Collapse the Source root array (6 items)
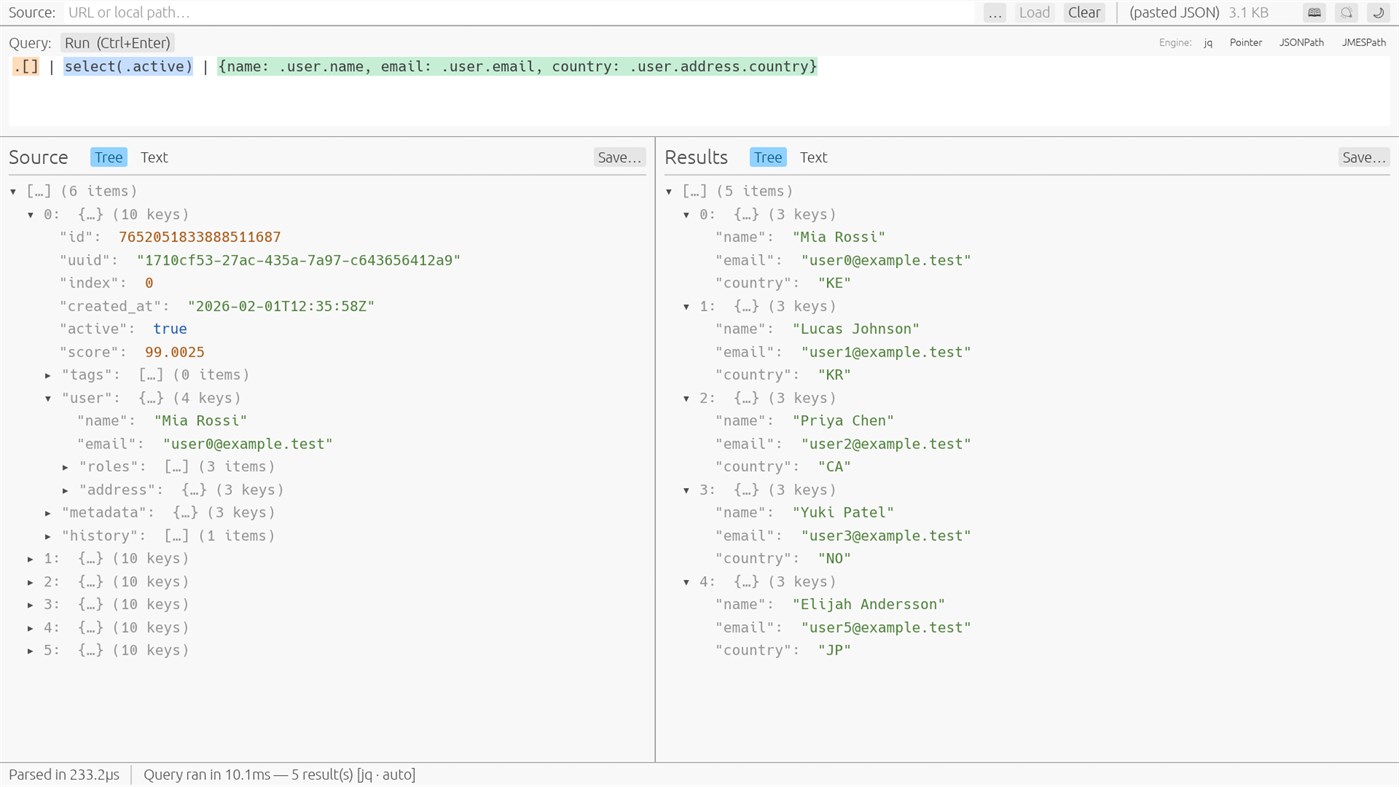The image size is (1399, 787). point(14,192)
